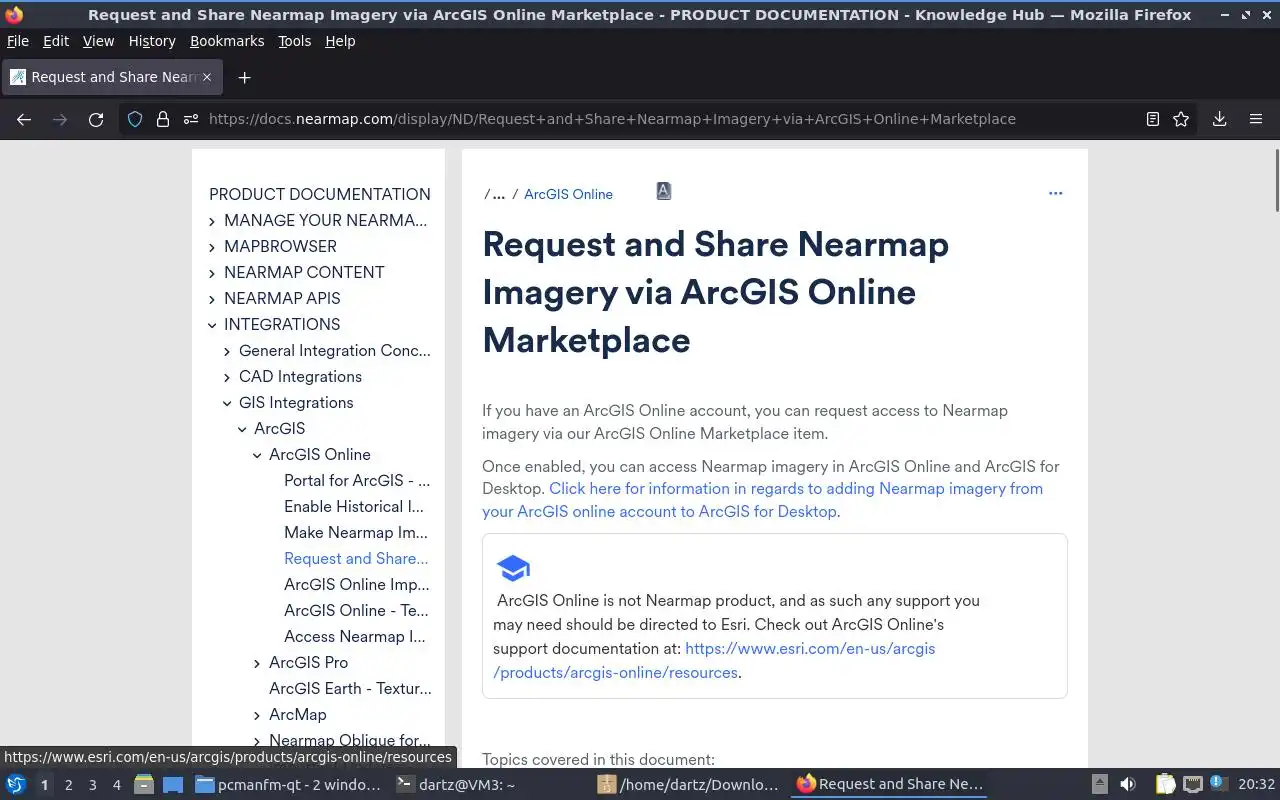This screenshot has width=1280, height=800.
Task: Open the page actions three-dot menu
Action: pyautogui.click(x=1055, y=193)
